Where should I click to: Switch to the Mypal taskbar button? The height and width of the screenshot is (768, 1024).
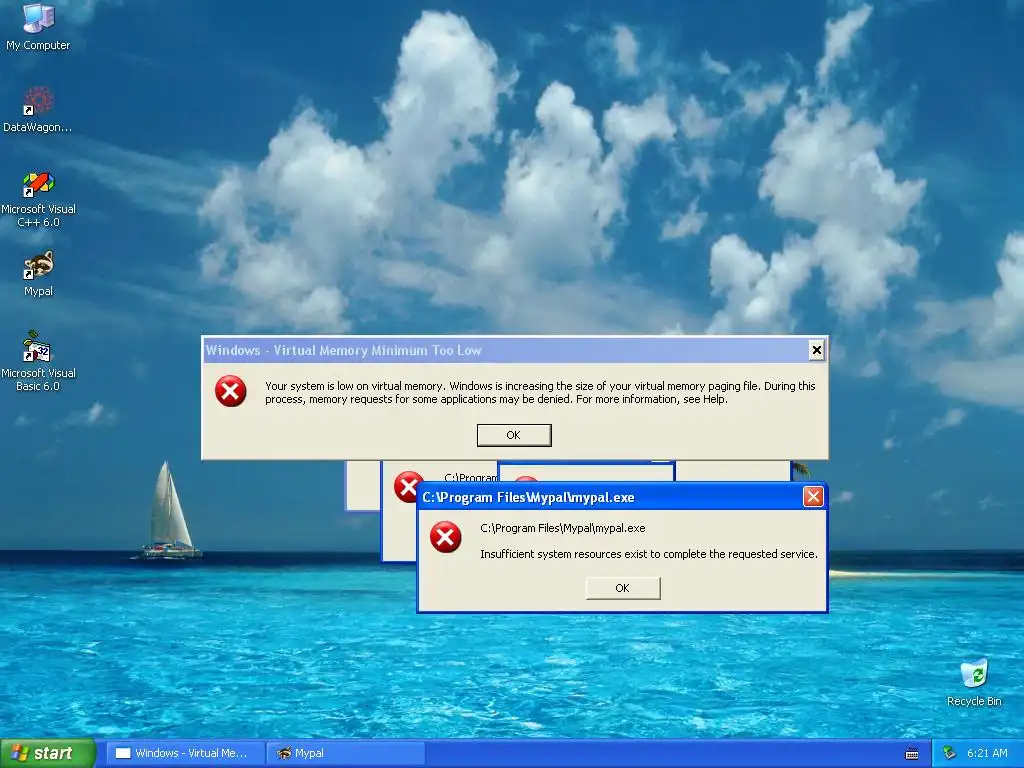[345, 753]
